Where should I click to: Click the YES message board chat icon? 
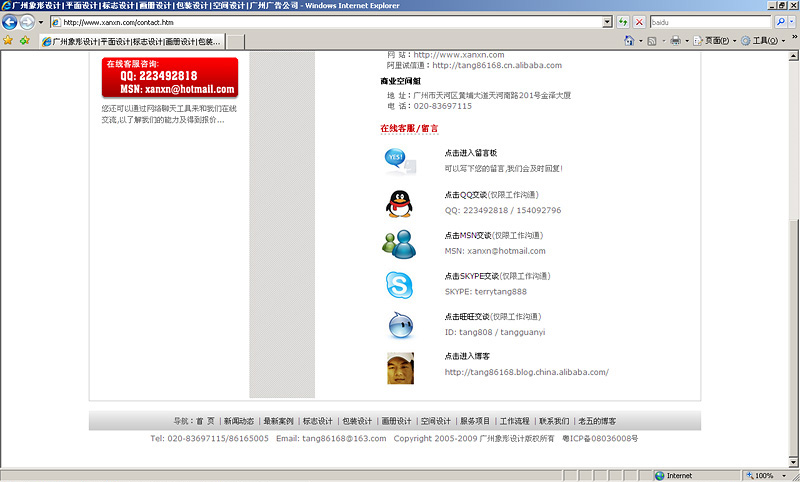point(400,162)
